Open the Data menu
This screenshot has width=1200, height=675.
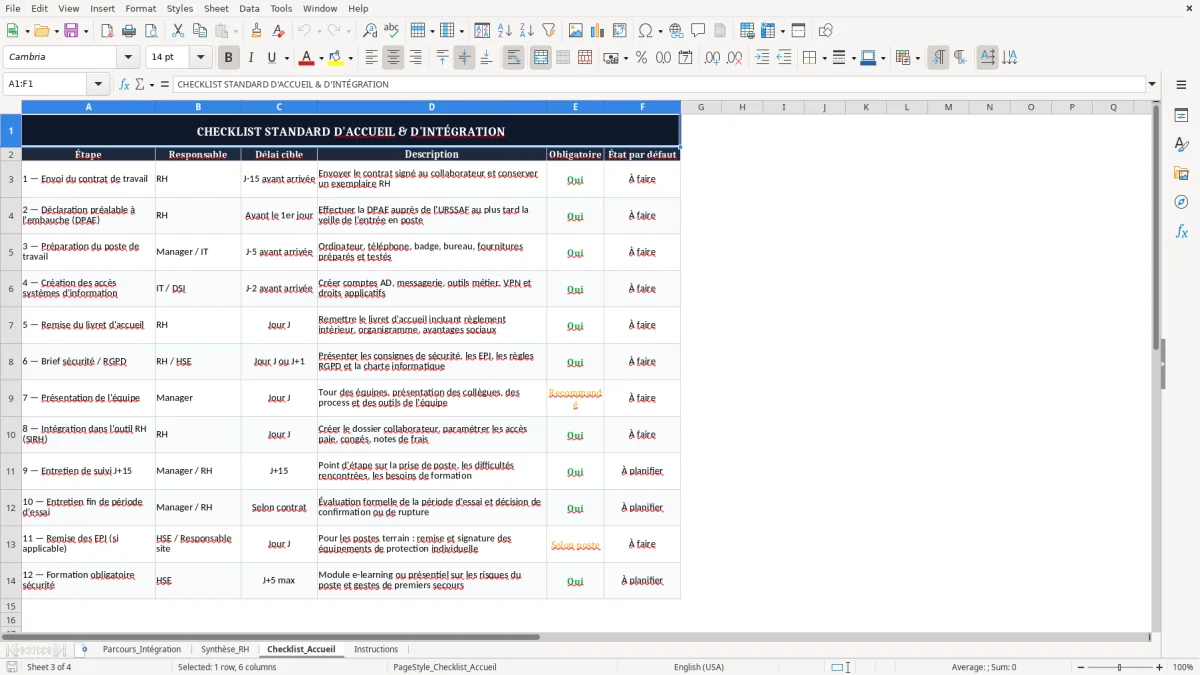(249, 8)
